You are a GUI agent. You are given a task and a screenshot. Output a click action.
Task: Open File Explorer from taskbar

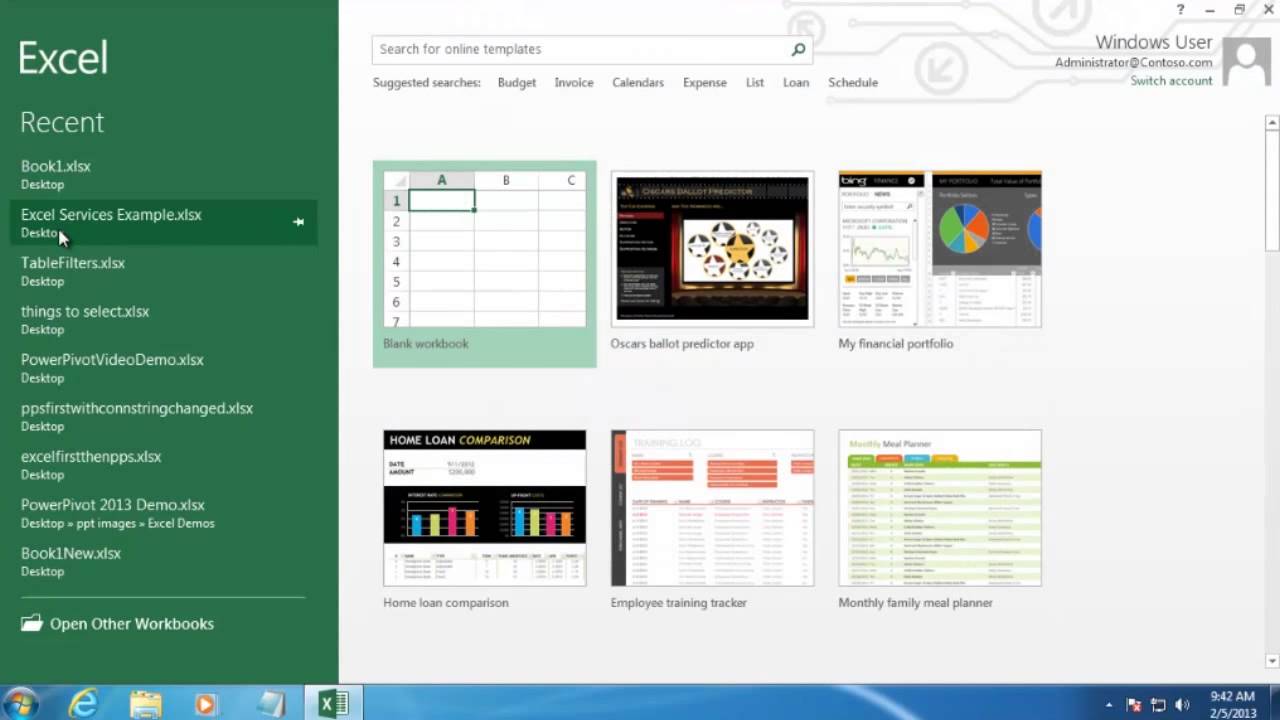coord(145,704)
